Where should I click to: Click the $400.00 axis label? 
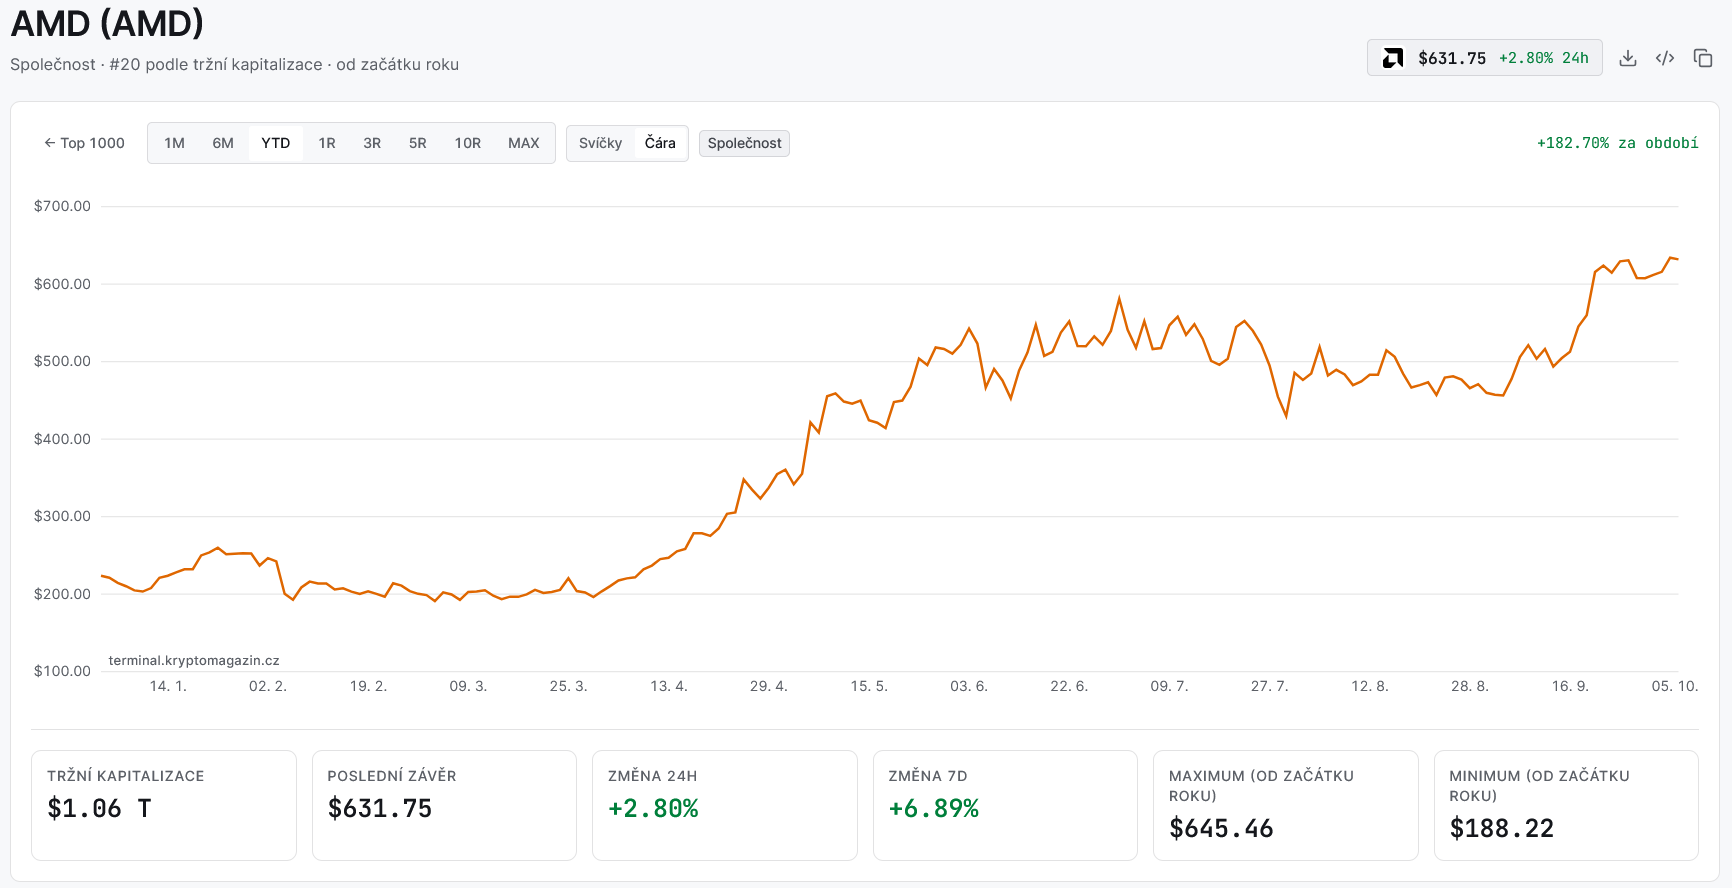click(62, 439)
